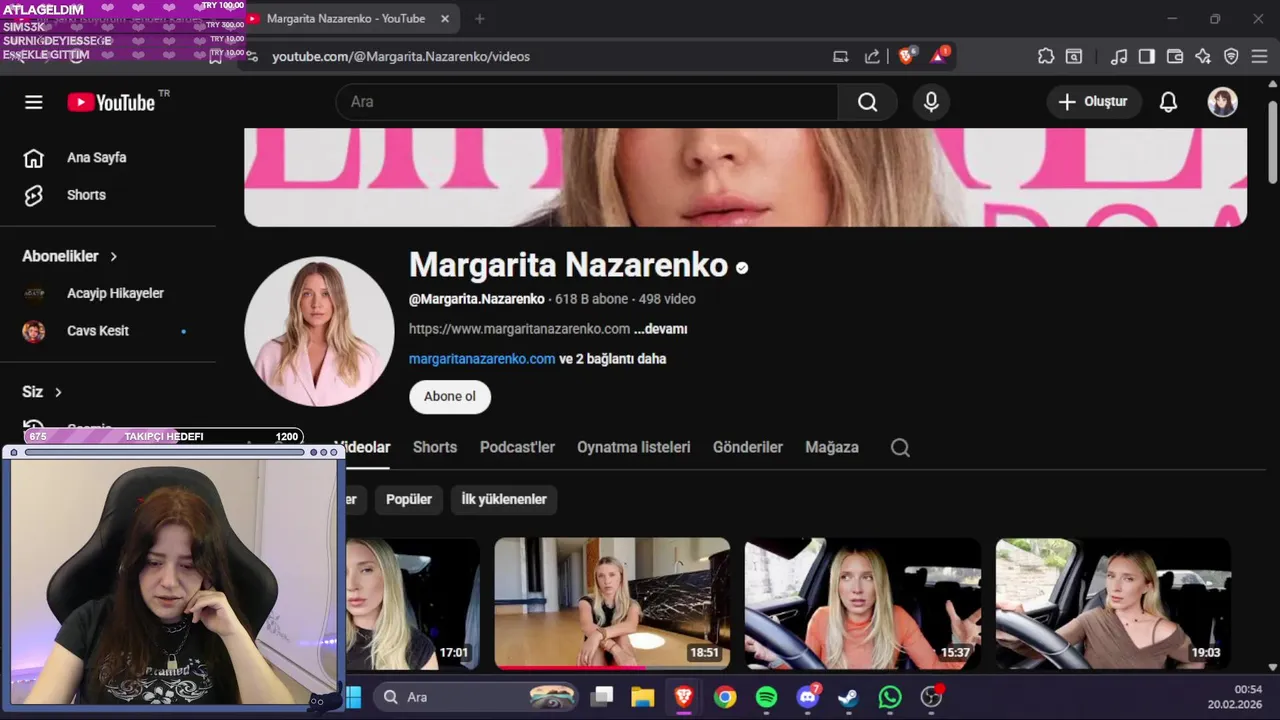1280x720 pixels.
Task: Open Steam from taskbar
Action: [x=848, y=697]
